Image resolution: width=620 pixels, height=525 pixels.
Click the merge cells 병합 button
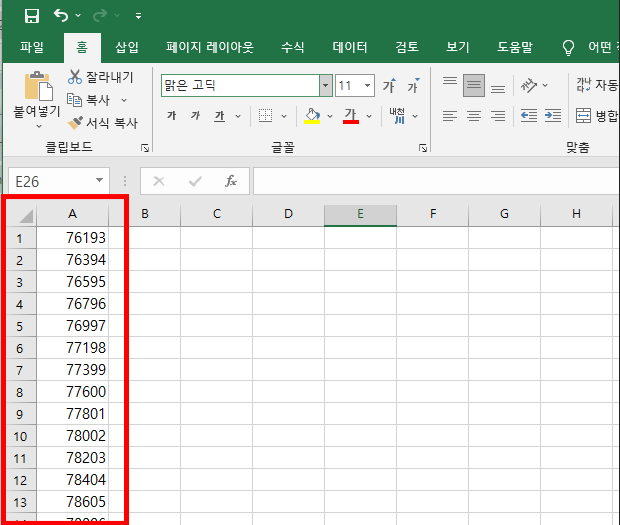(x=597, y=116)
